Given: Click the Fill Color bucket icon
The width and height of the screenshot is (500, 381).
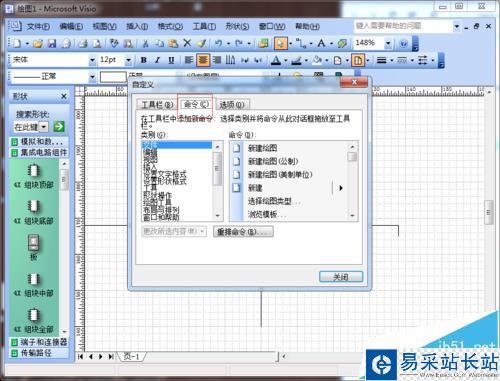Looking at the screenshot, I should pyautogui.click(x=317, y=60).
